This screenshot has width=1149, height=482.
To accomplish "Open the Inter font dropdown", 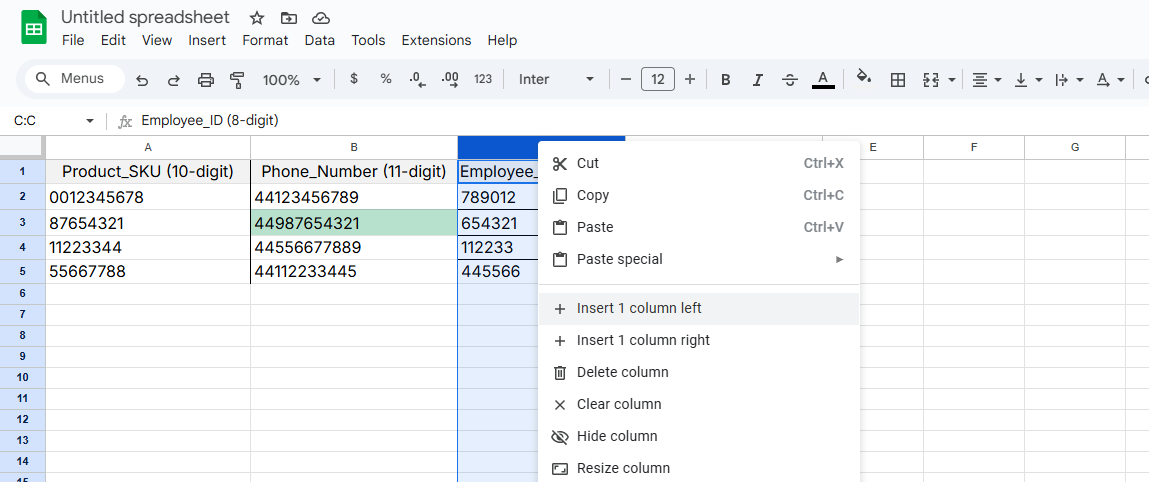I will [x=556, y=80].
